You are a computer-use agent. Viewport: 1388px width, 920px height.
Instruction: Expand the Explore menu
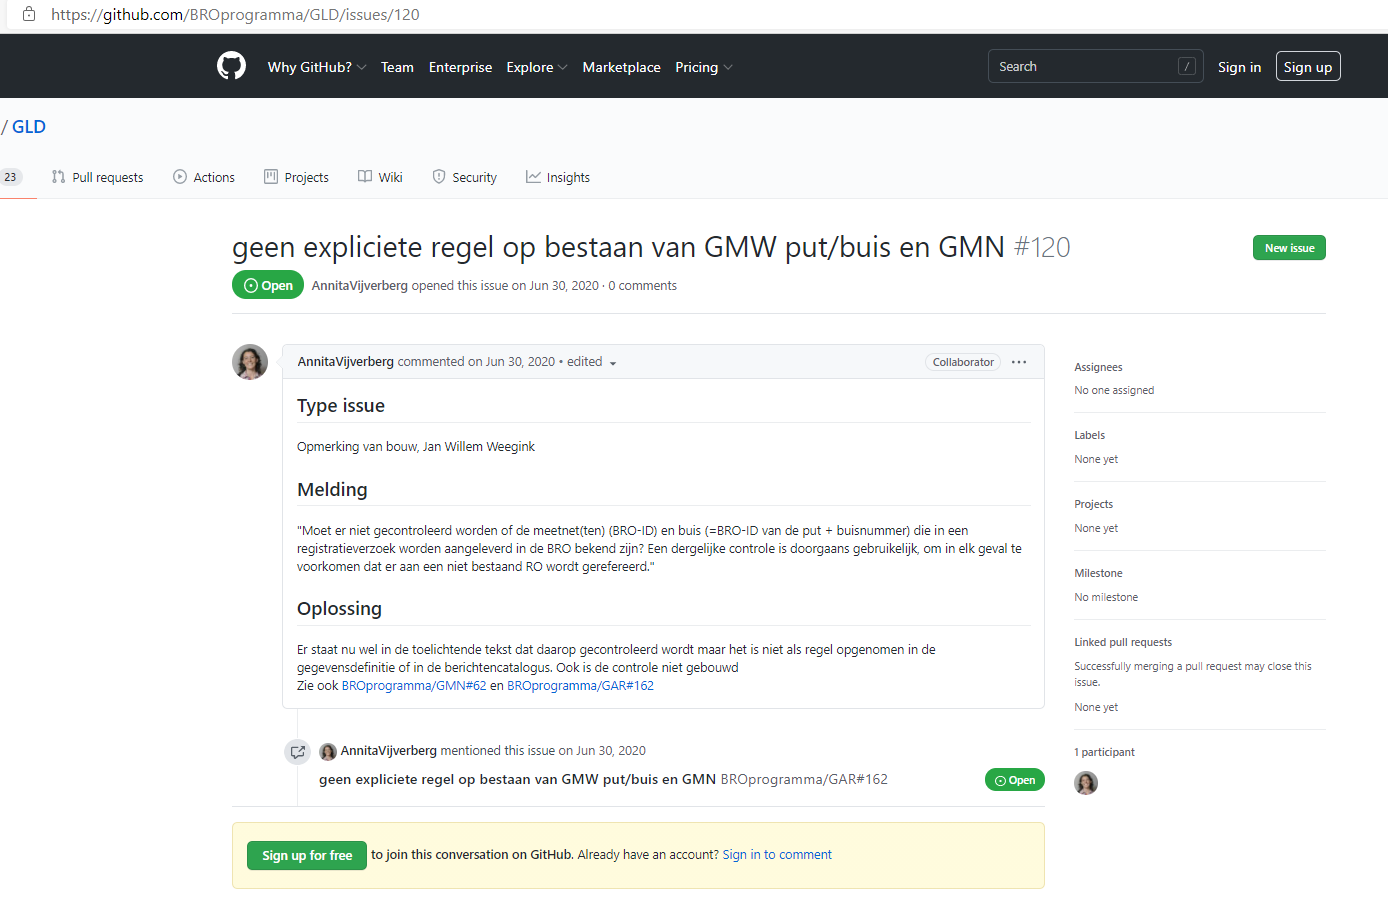pos(536,67)
